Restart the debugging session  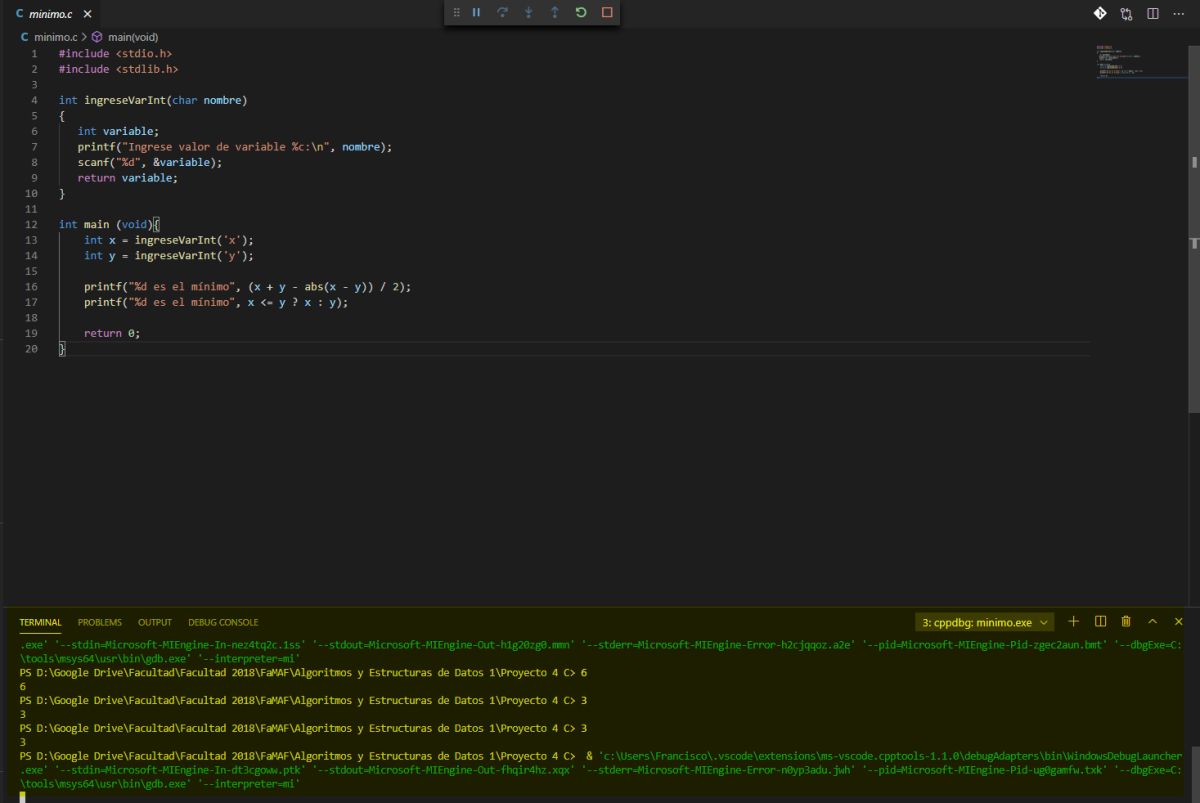click(x=581, y=13)
